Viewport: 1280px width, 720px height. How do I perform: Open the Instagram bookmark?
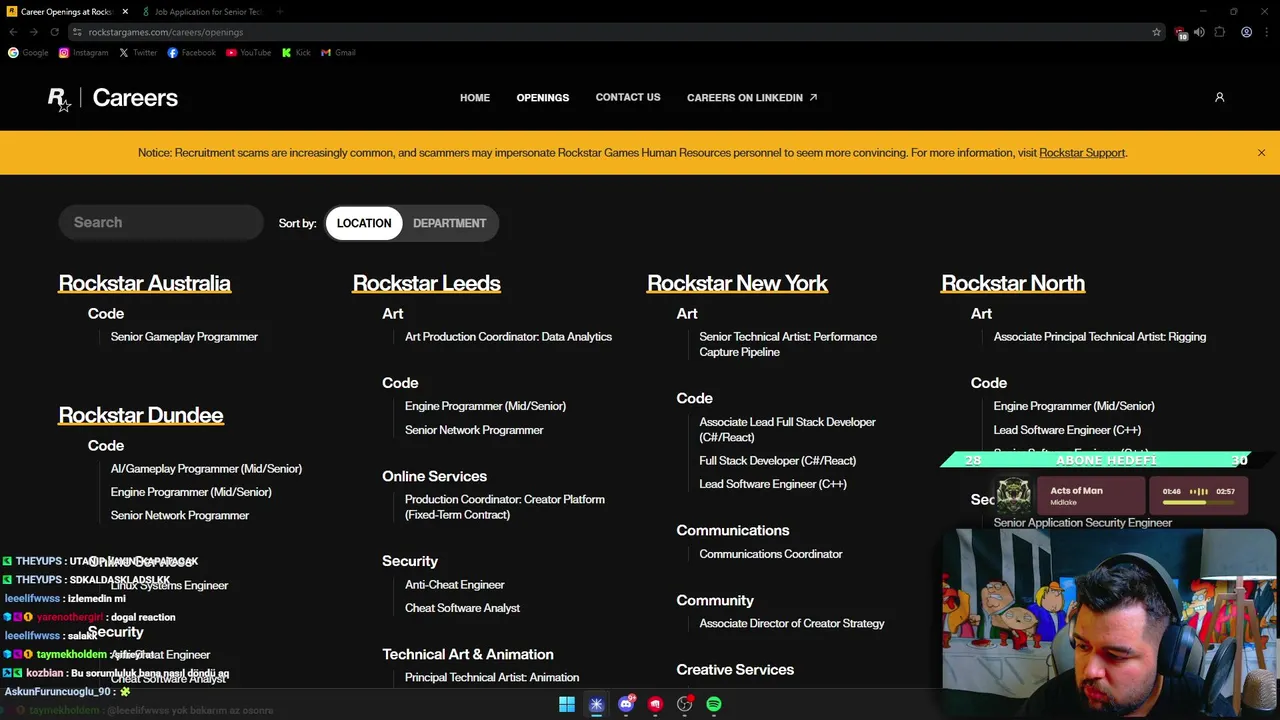[x=83, y=53]
